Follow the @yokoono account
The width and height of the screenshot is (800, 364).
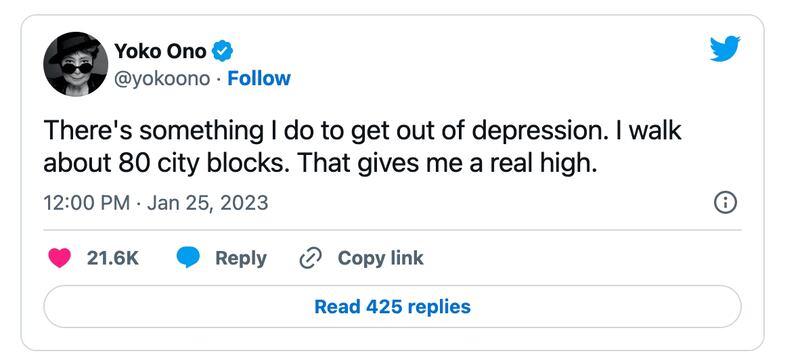coord(259,79)
